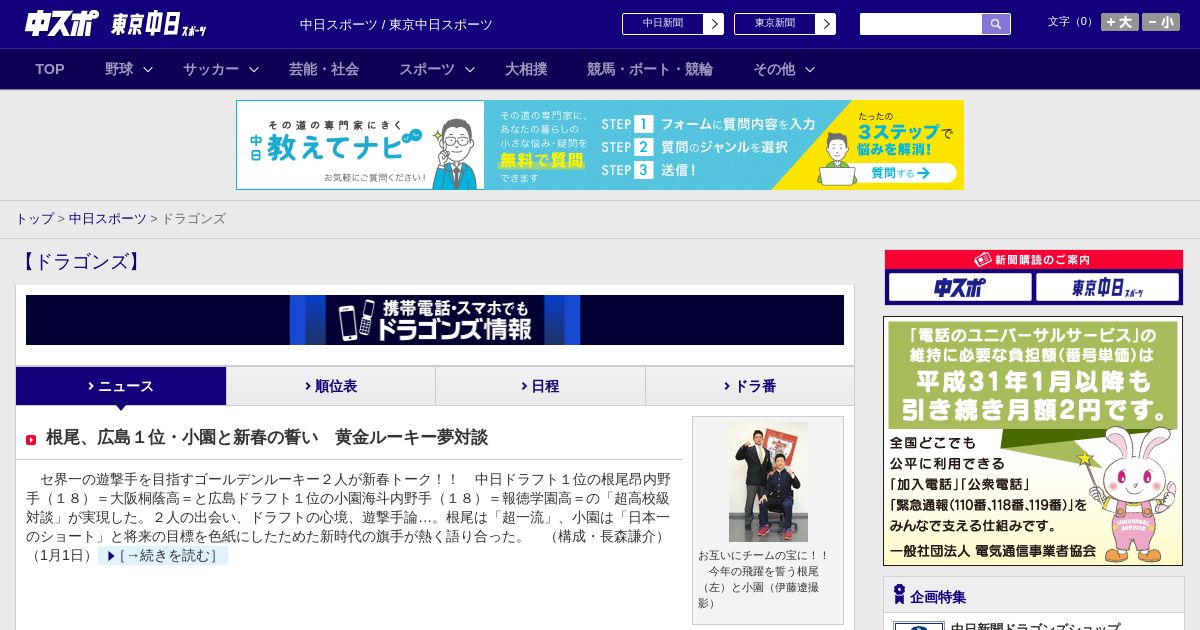
Task: Click the 【ドラゴンズ】 page heading
Action: pos(81,262)
